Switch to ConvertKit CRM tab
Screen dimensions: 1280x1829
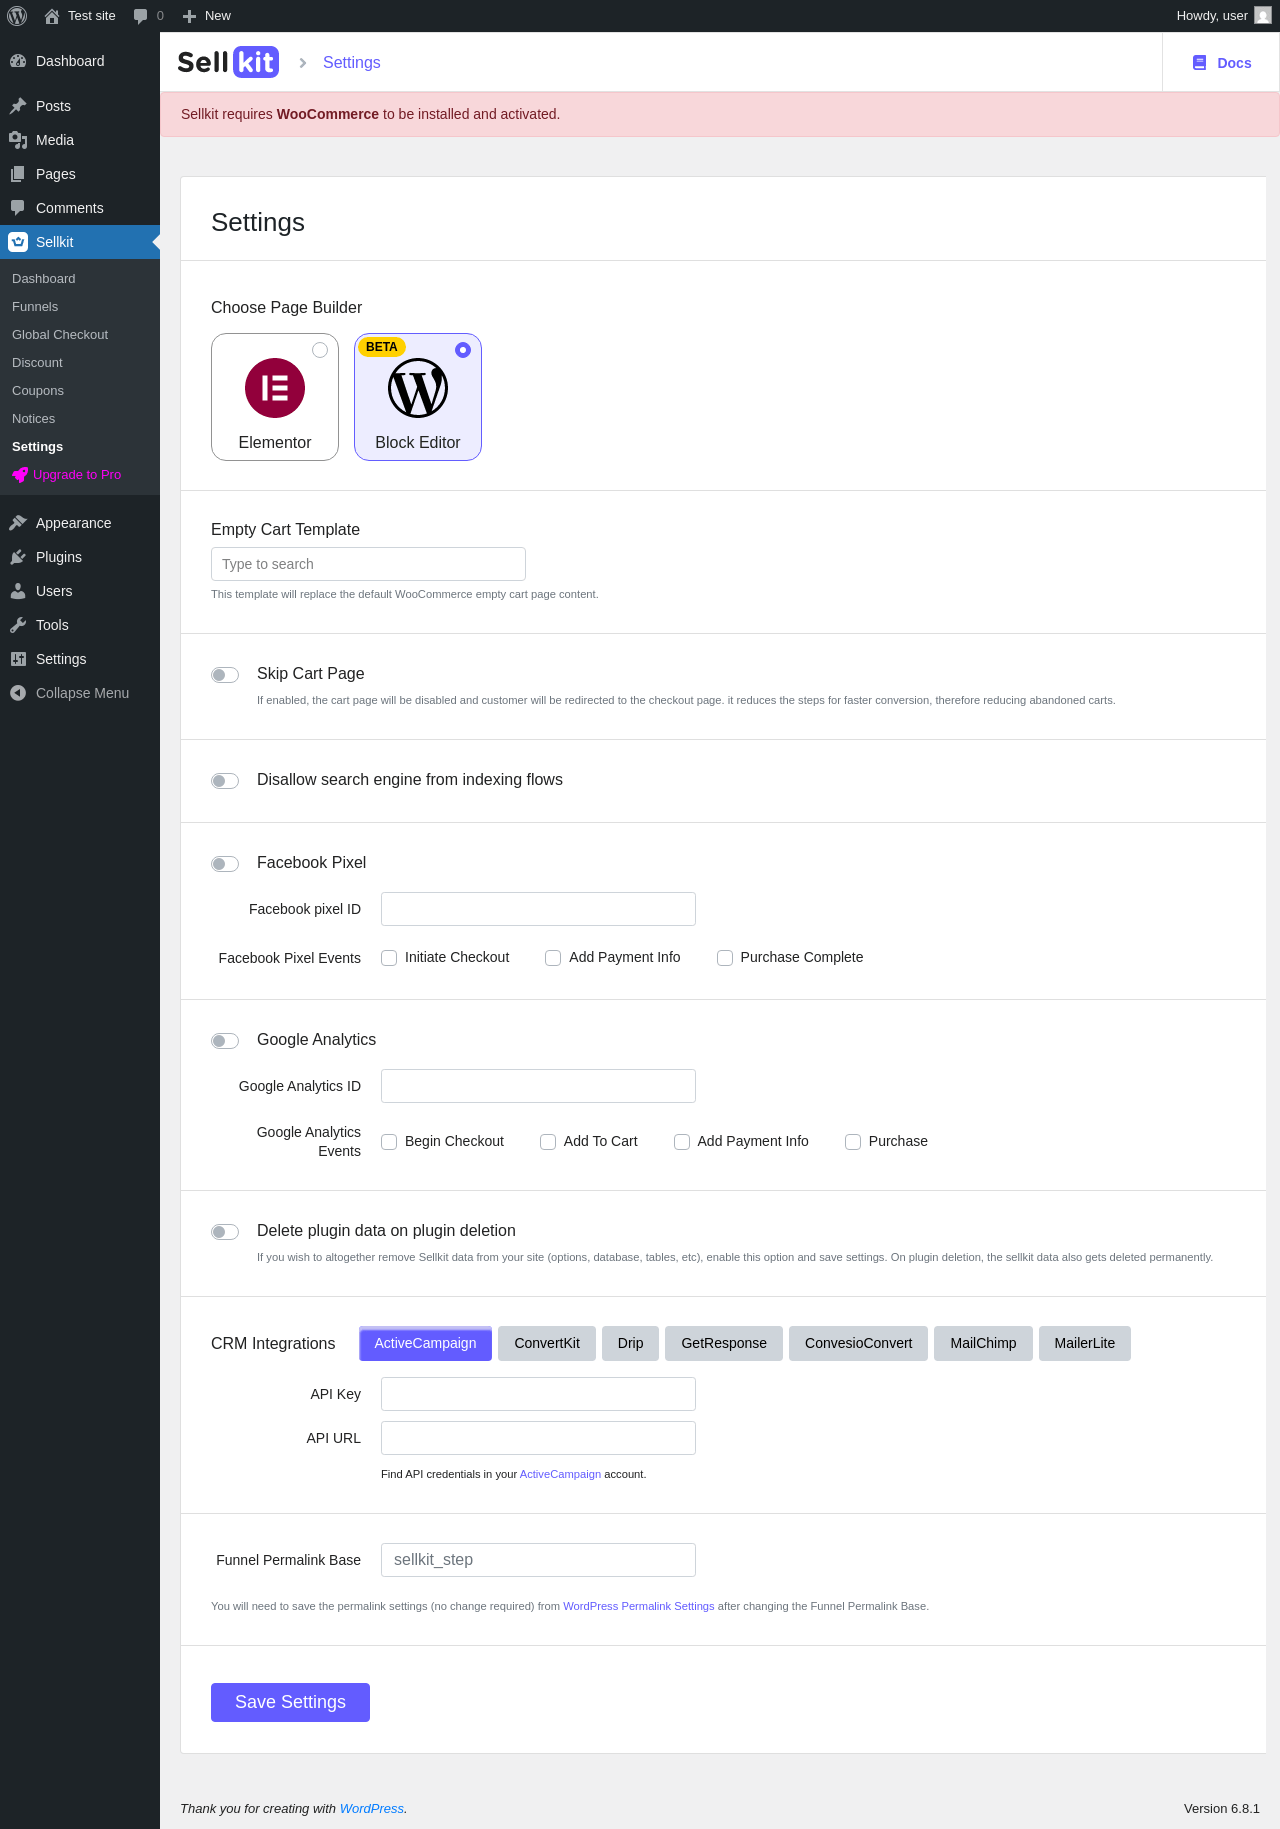(x=547, y=1343)
